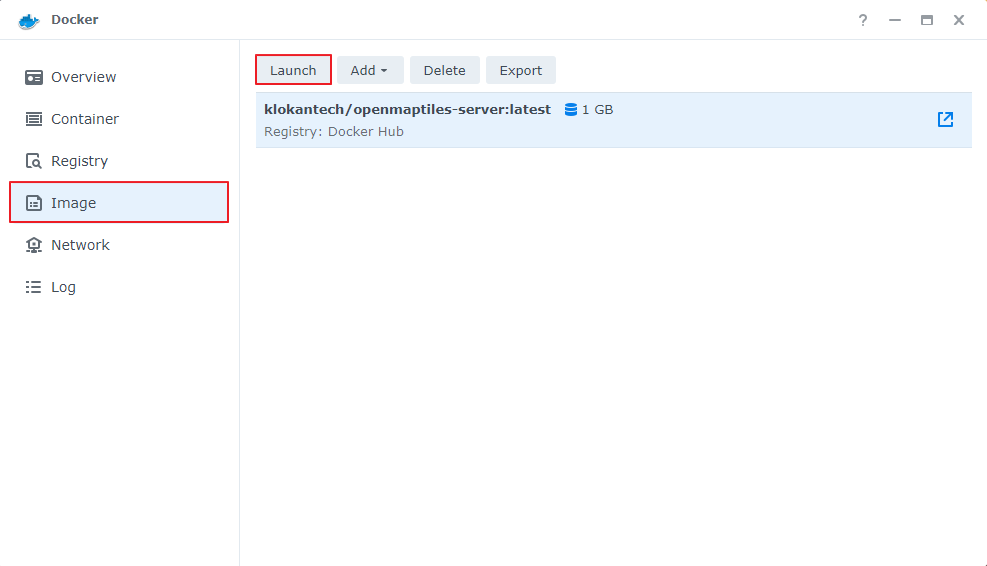Click the Registry: Docker Hub label
This screenshot has height=566, width=987.
(x=334, y=132)
